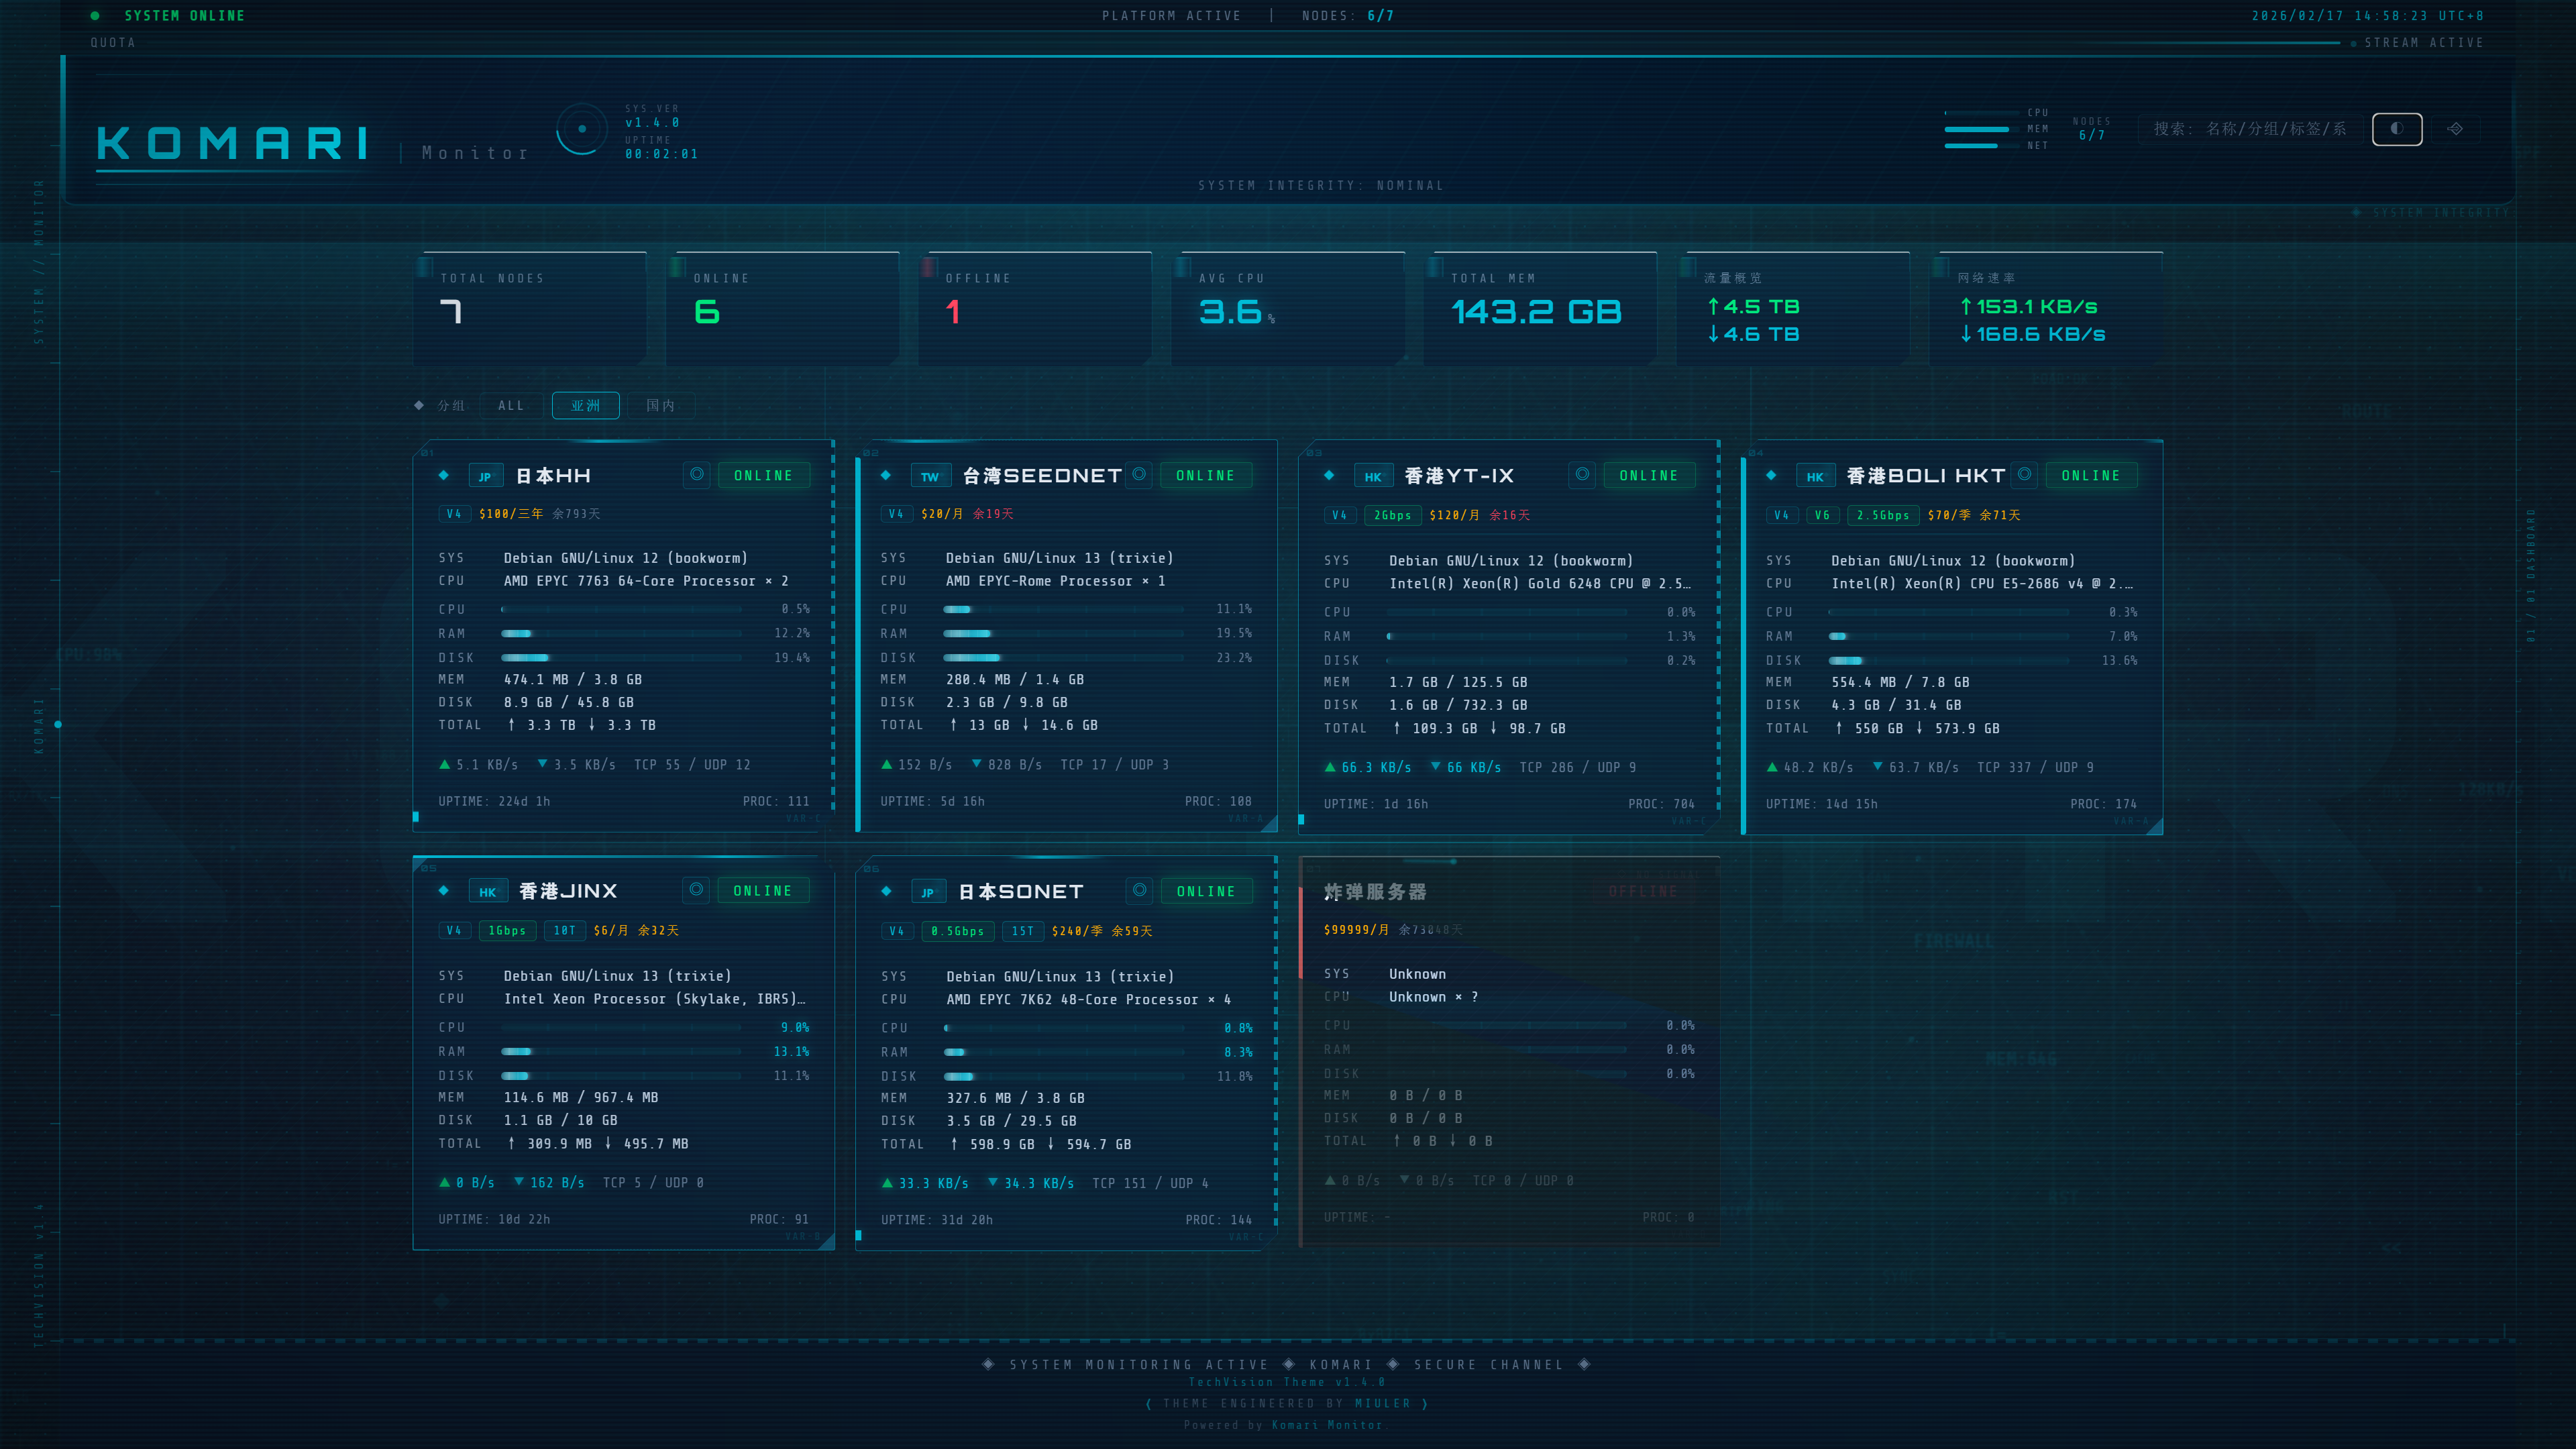Click ONLINE status badge on 香港JINX
This screenshot has width=2576, height=1449.
point(762,891)
